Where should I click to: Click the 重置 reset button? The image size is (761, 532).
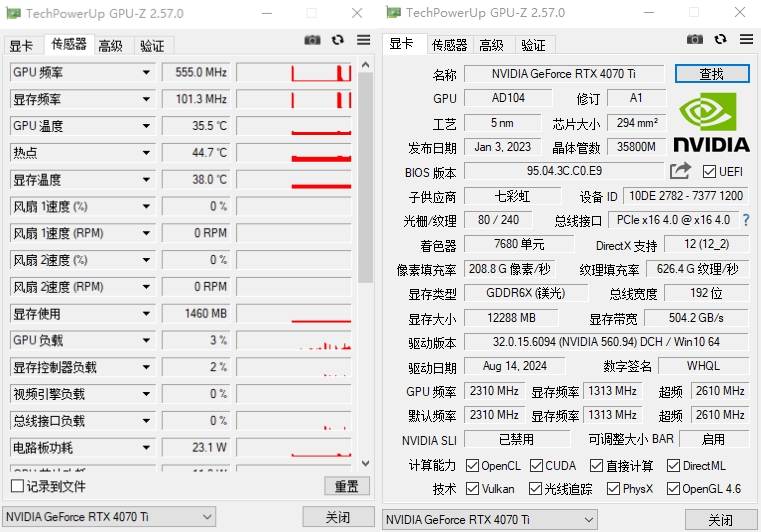(x=347, y=486)
